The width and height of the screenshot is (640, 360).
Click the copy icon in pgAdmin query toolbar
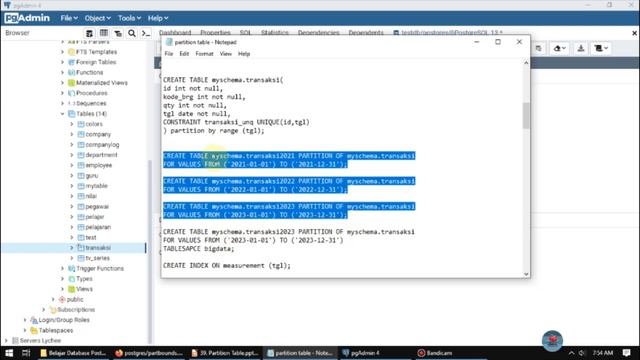tap(538, 48)
